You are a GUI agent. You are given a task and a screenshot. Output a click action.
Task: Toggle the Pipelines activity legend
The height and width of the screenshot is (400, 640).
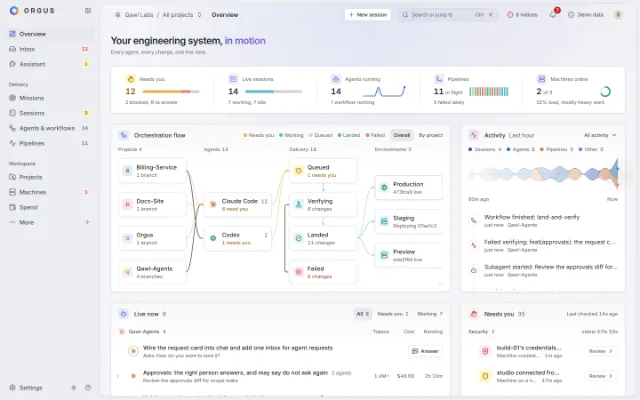point(557,149)
